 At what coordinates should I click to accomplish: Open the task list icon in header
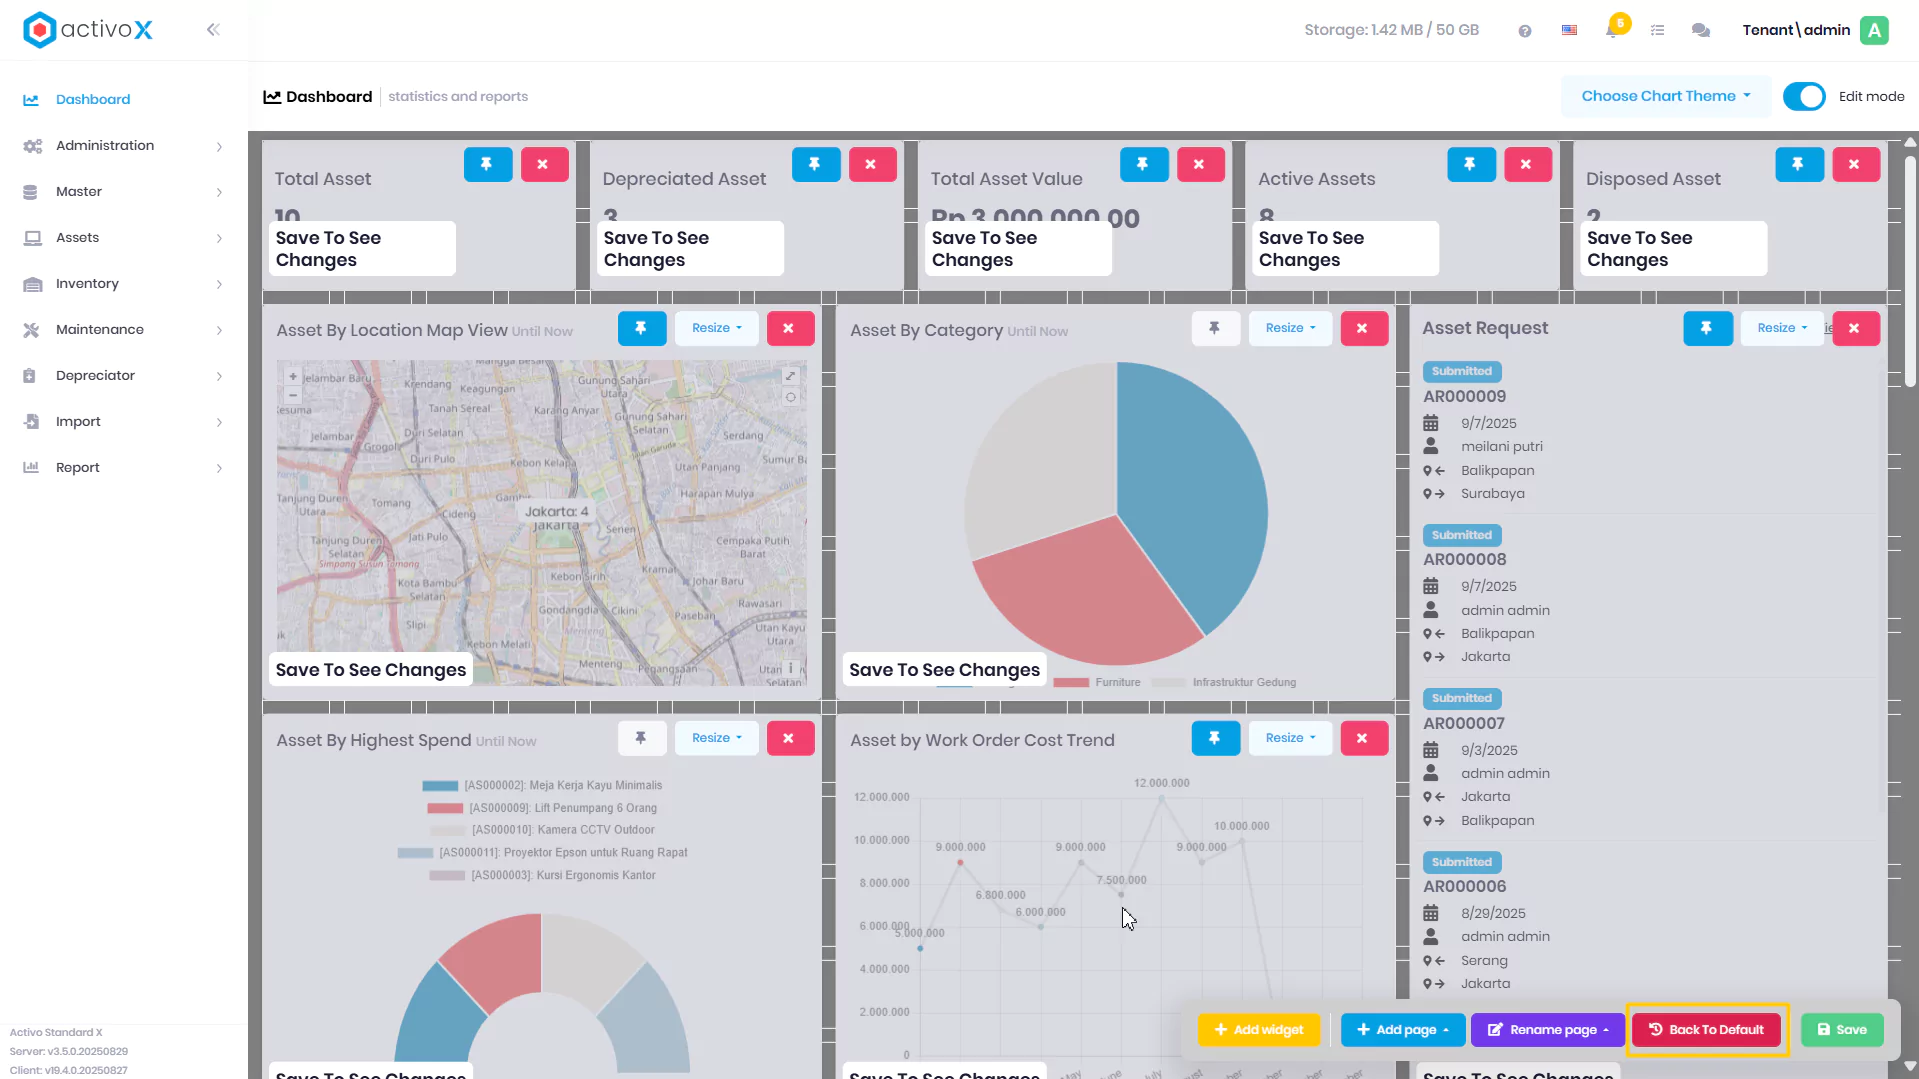click(x=1657, y=30)
